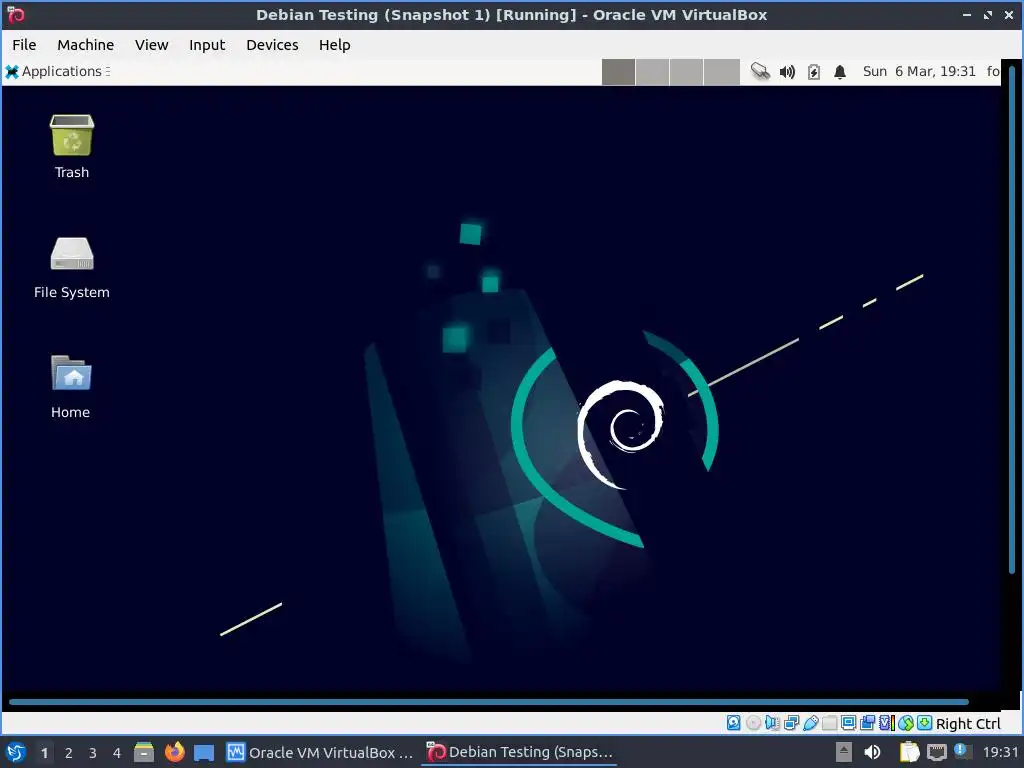Screen dimensions: 1024x768
Task: Open the host clipboard manager tray icon
Action: pos(909,752)
